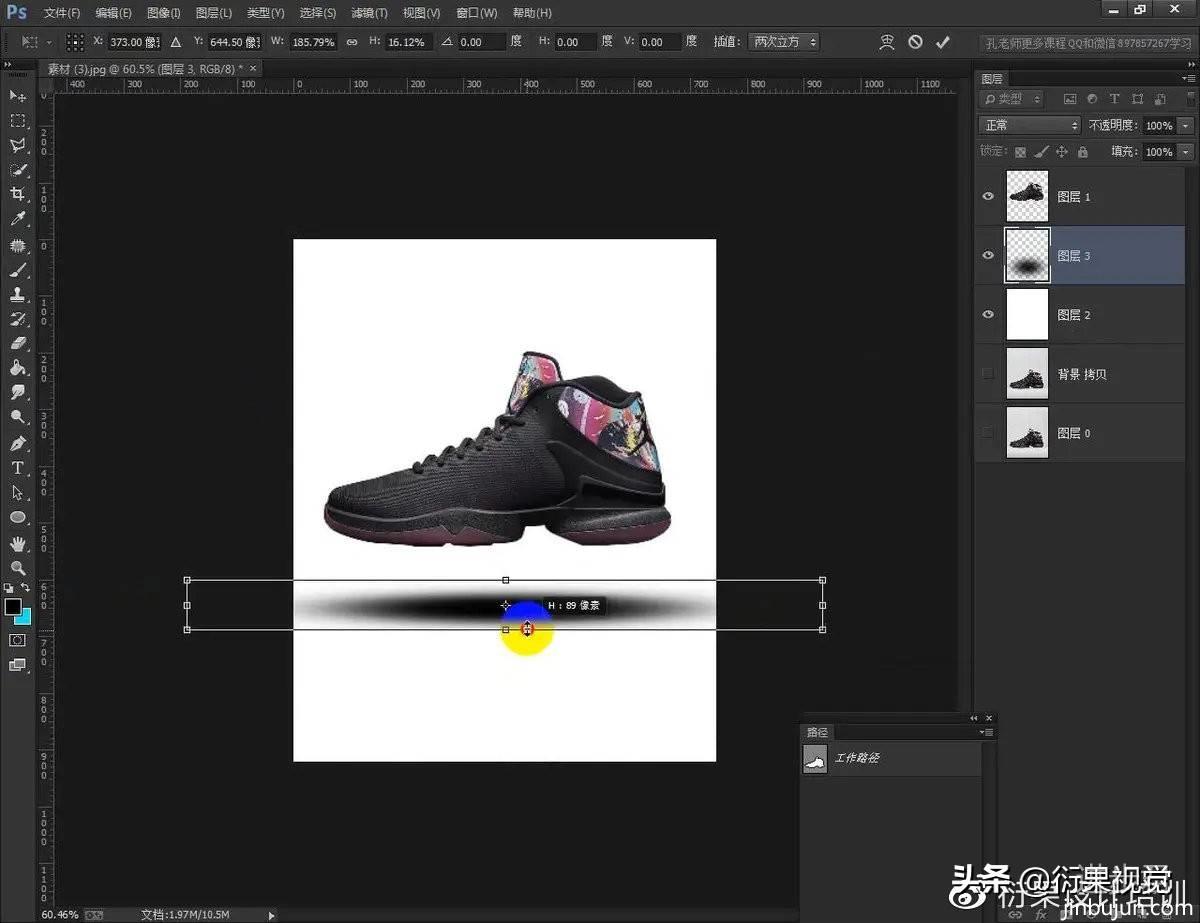1200x923 pixels.
Task: Change the screen mode
Action: pyautogui.click(x=18, y=665)
